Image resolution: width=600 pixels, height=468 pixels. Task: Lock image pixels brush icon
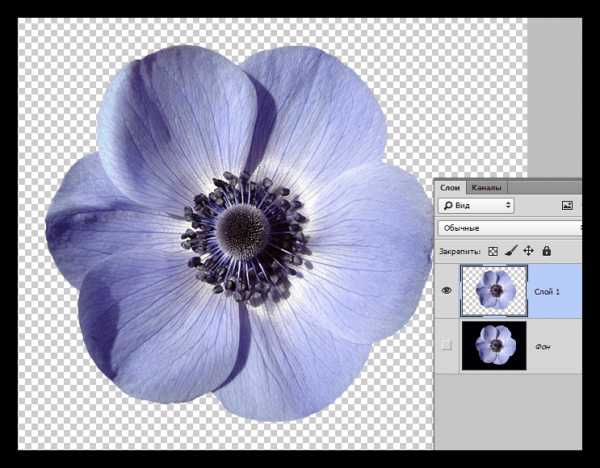pos(511,251)
